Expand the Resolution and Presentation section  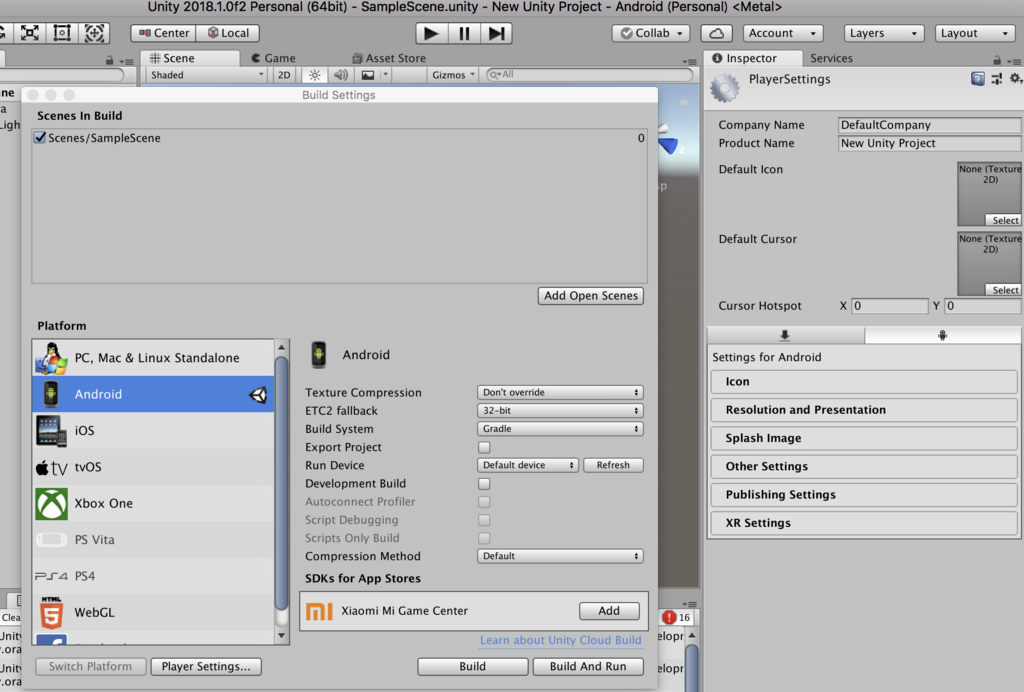click(864, 410)
